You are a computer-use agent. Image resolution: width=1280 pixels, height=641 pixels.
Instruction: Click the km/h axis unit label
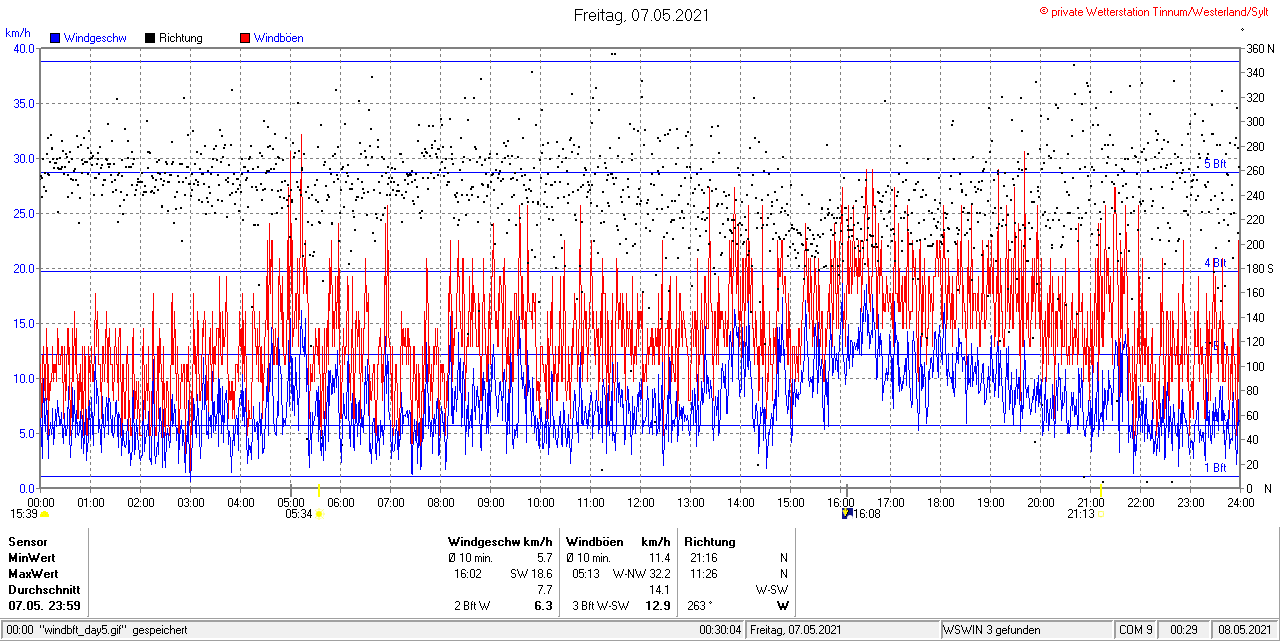[x=18, y=33]
